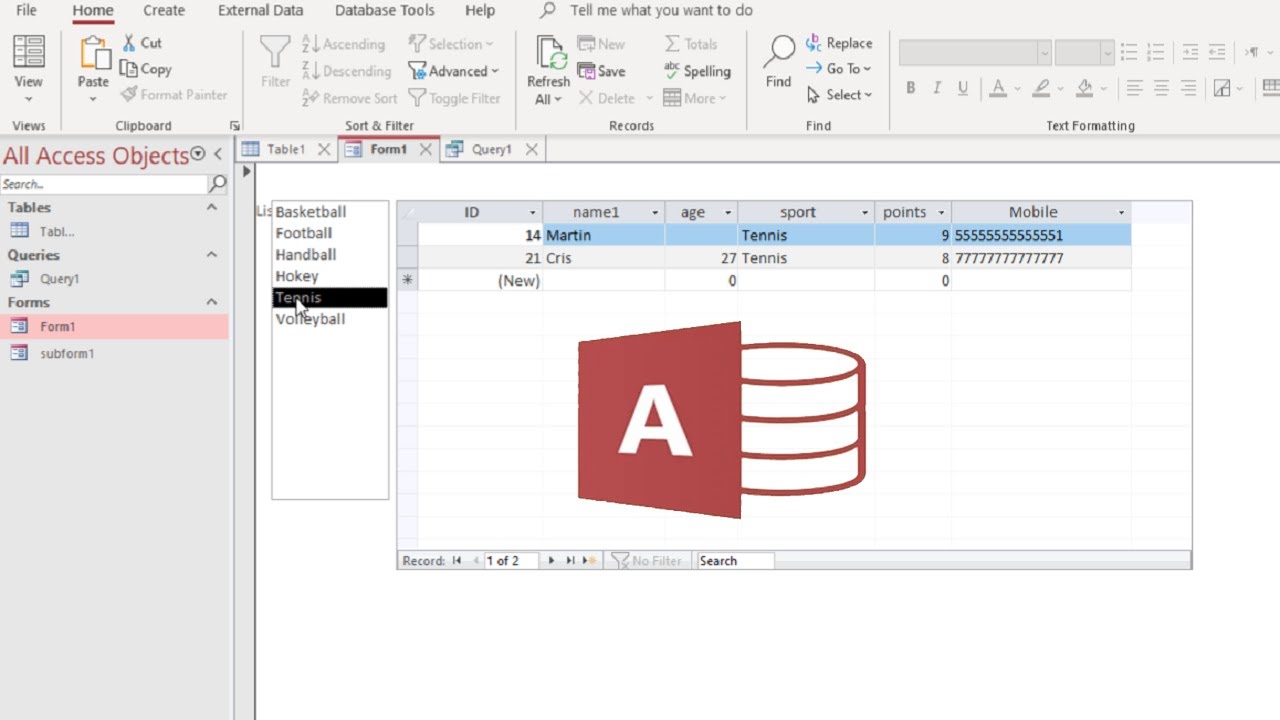
Task: Open the Advanced filter dropdown
Action: point(452,71)
